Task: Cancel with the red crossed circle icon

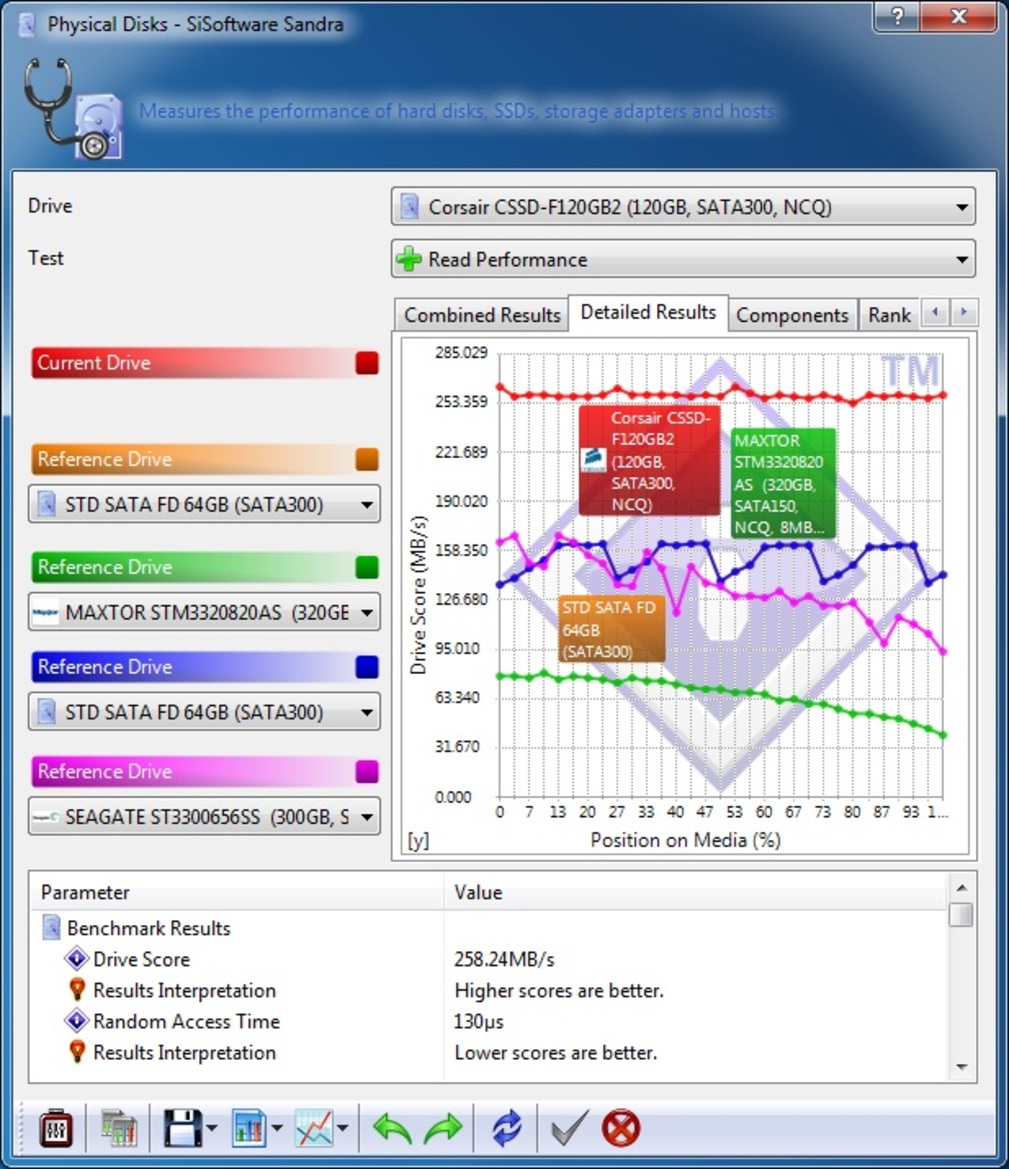Action: 621,1129
